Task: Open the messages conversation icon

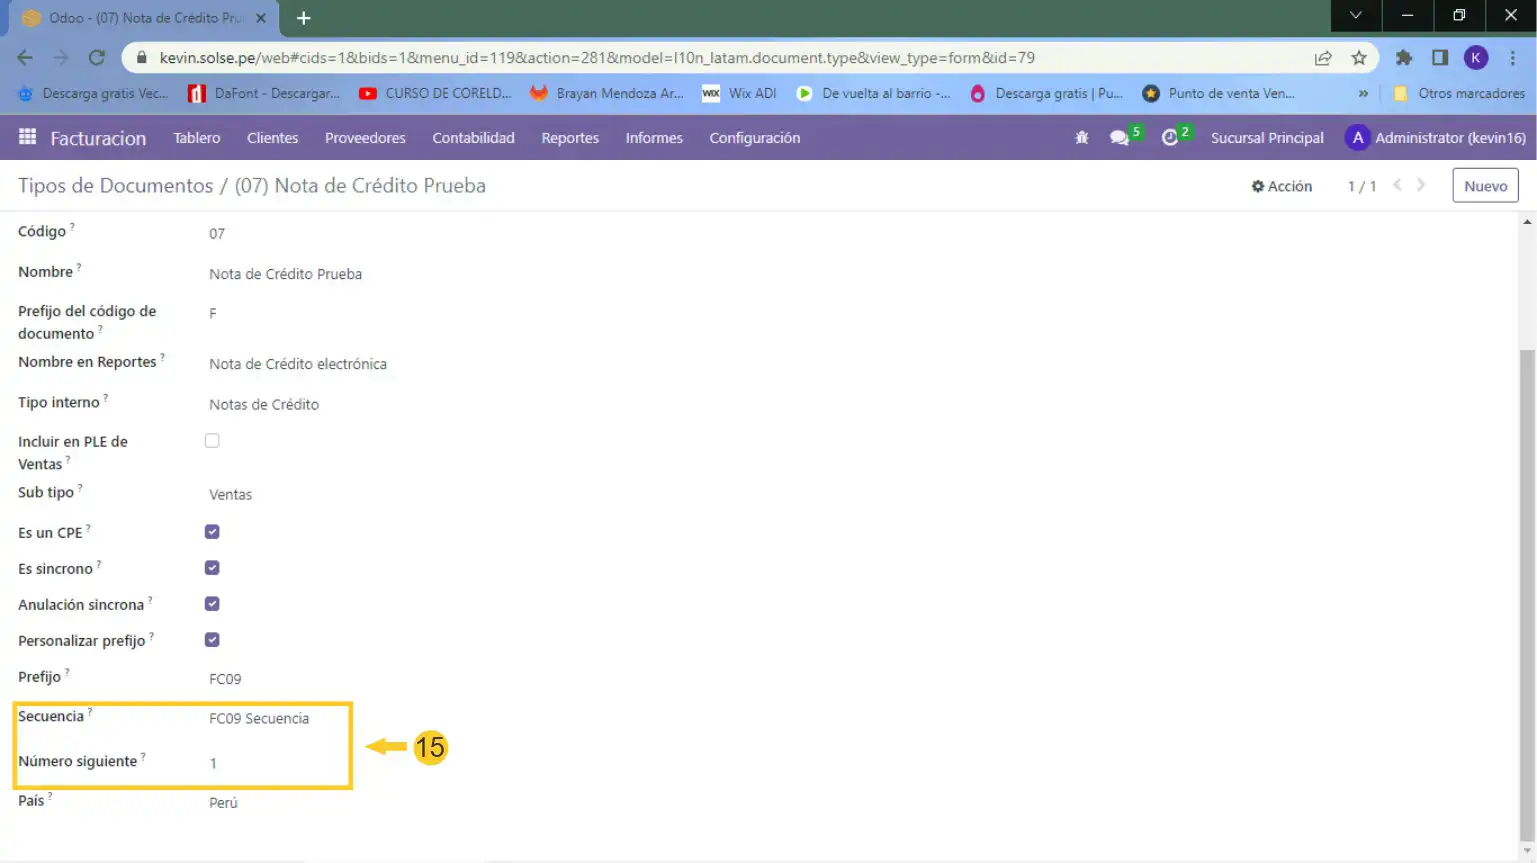Action: 1119,138
